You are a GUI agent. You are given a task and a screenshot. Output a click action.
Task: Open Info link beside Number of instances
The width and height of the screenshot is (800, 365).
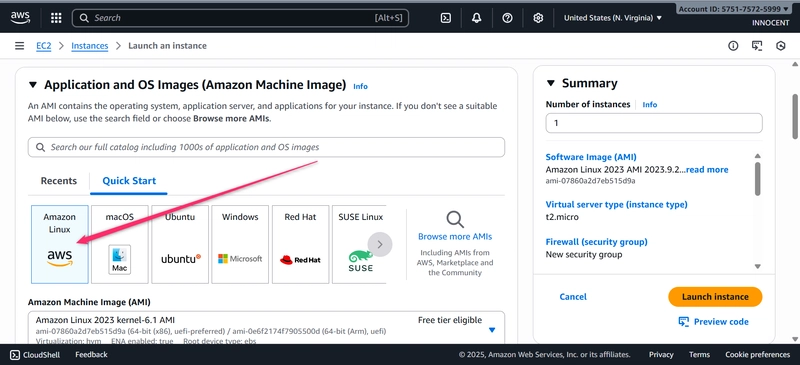tap(649, 105)
